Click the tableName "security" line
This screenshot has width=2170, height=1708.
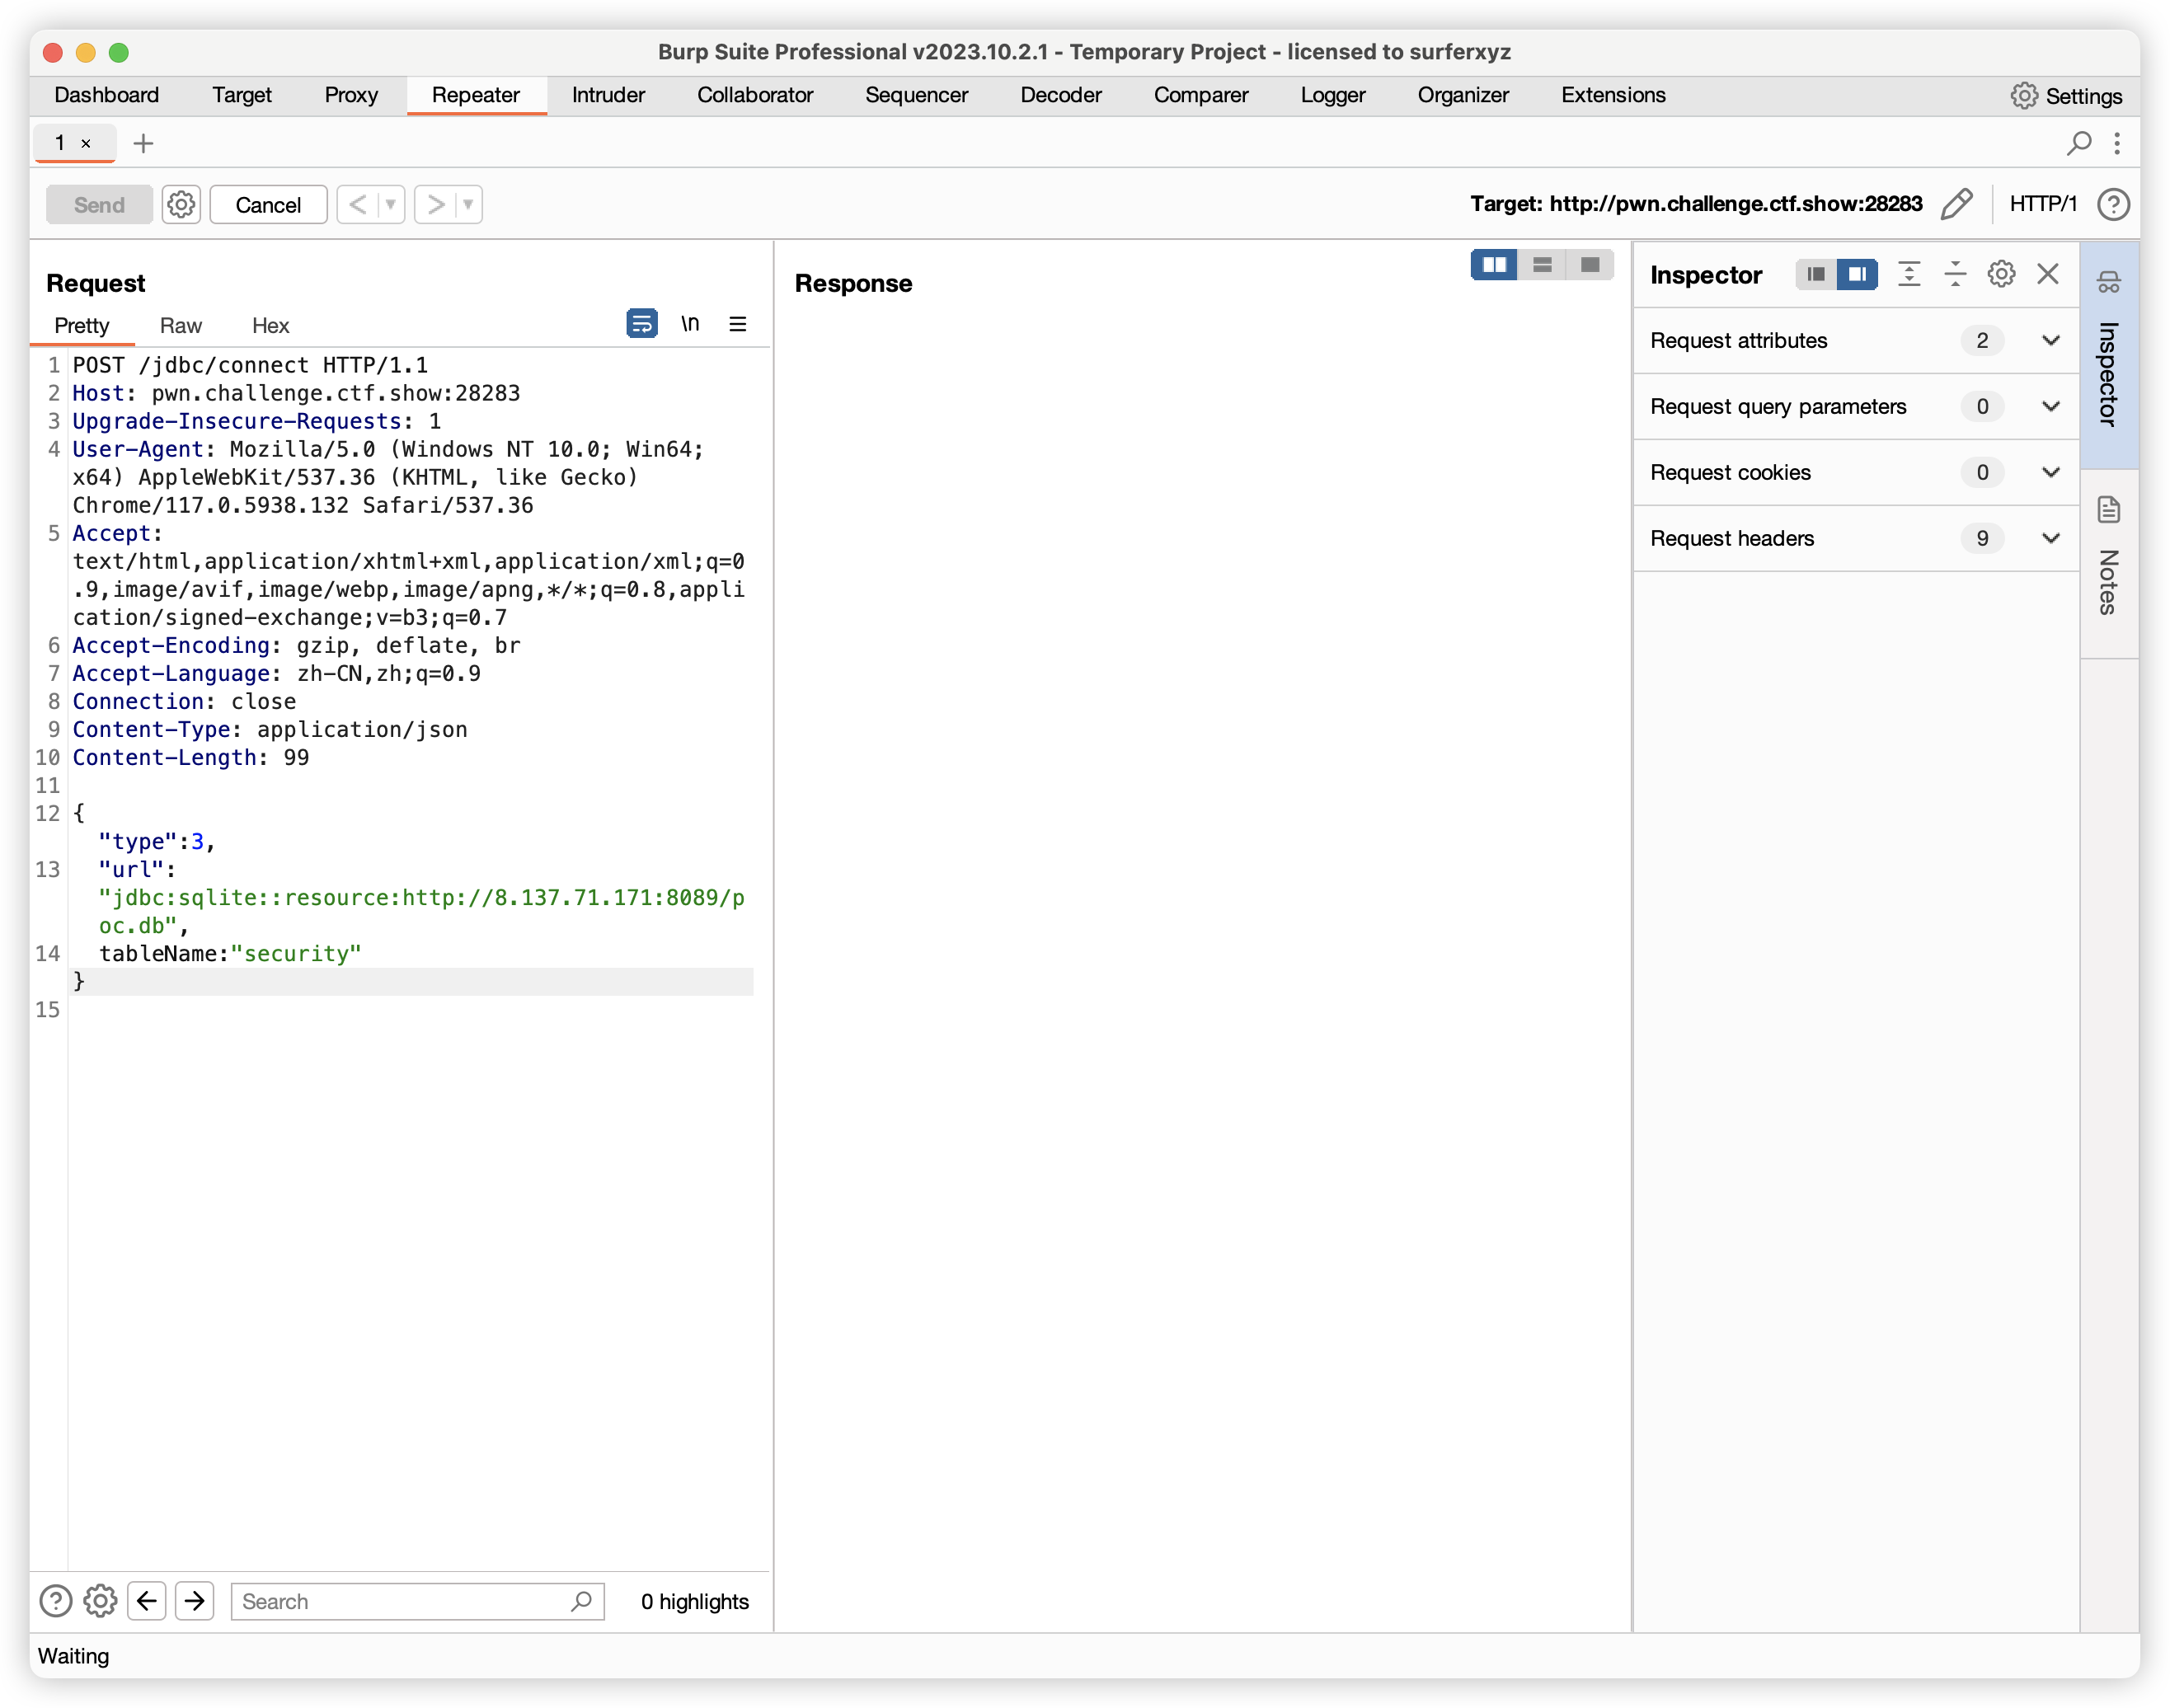point(230,953)
